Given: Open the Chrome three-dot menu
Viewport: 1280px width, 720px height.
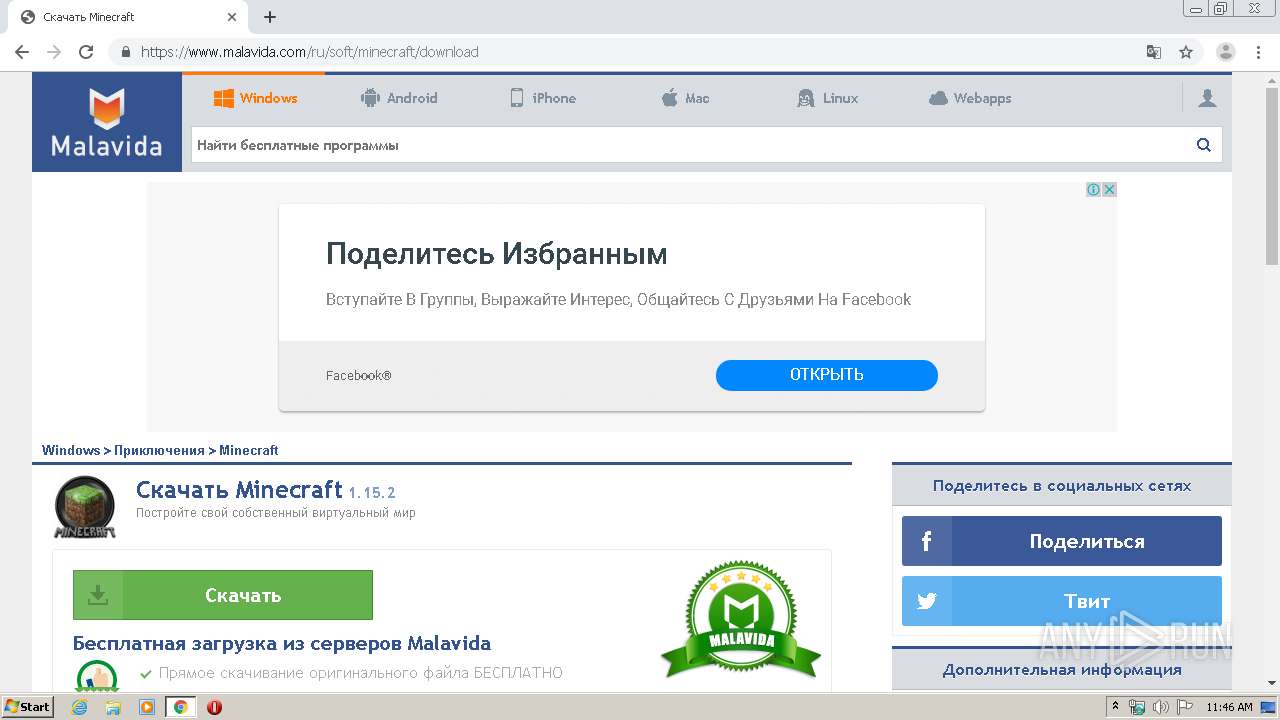Looking at the screenshot, I should click(1259, 52).
